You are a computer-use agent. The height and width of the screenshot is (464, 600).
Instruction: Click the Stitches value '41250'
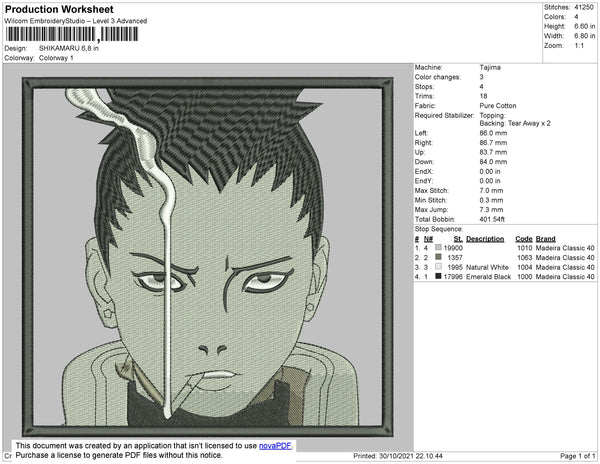tap(584, 7)
